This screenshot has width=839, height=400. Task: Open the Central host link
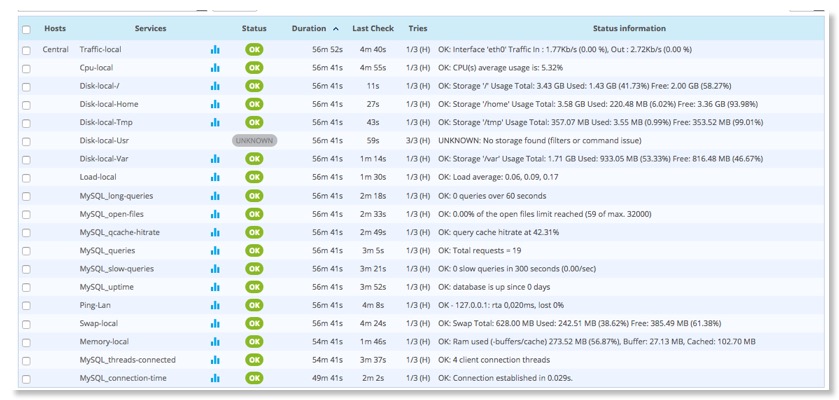[55, 49]
